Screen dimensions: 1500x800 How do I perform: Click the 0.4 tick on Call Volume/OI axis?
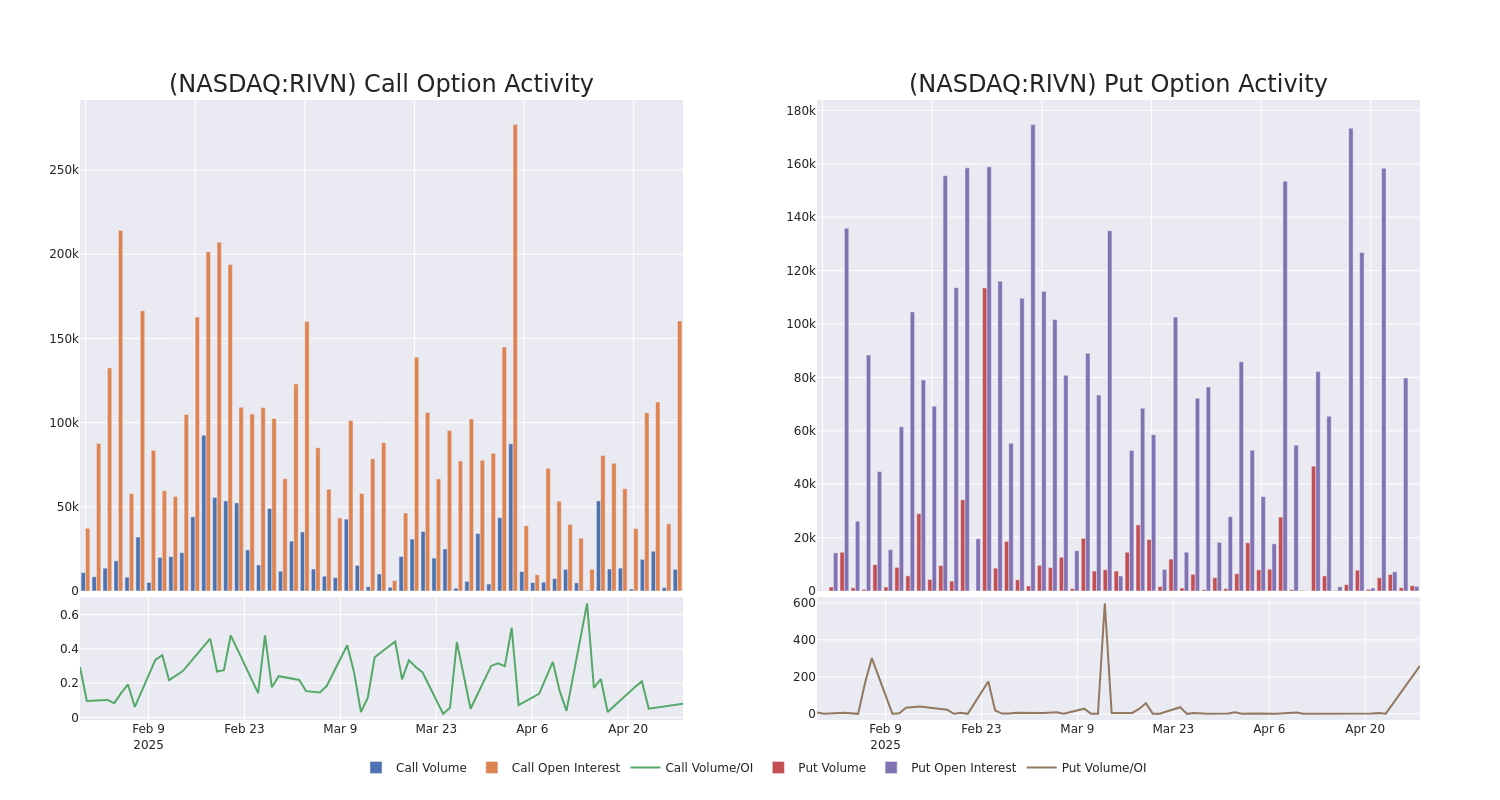(69, 649)
